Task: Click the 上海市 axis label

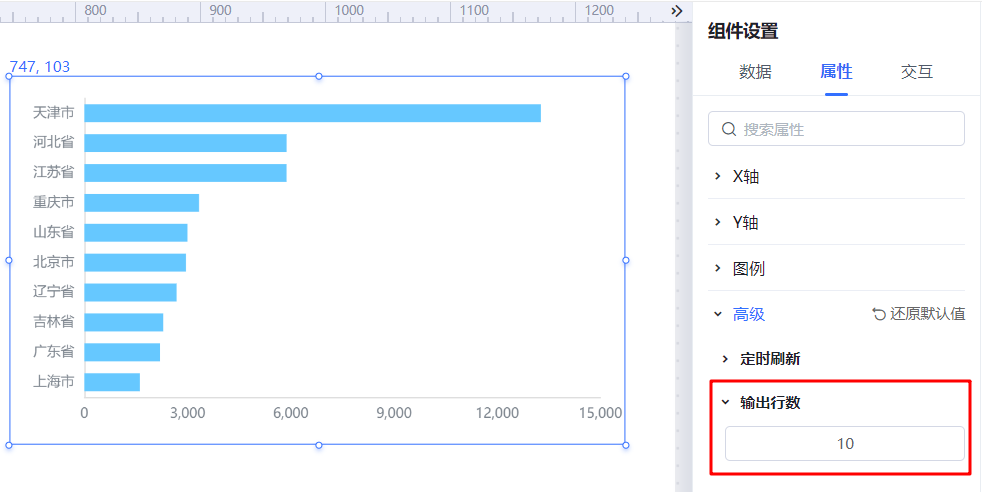Action: (x=54, y=382)
